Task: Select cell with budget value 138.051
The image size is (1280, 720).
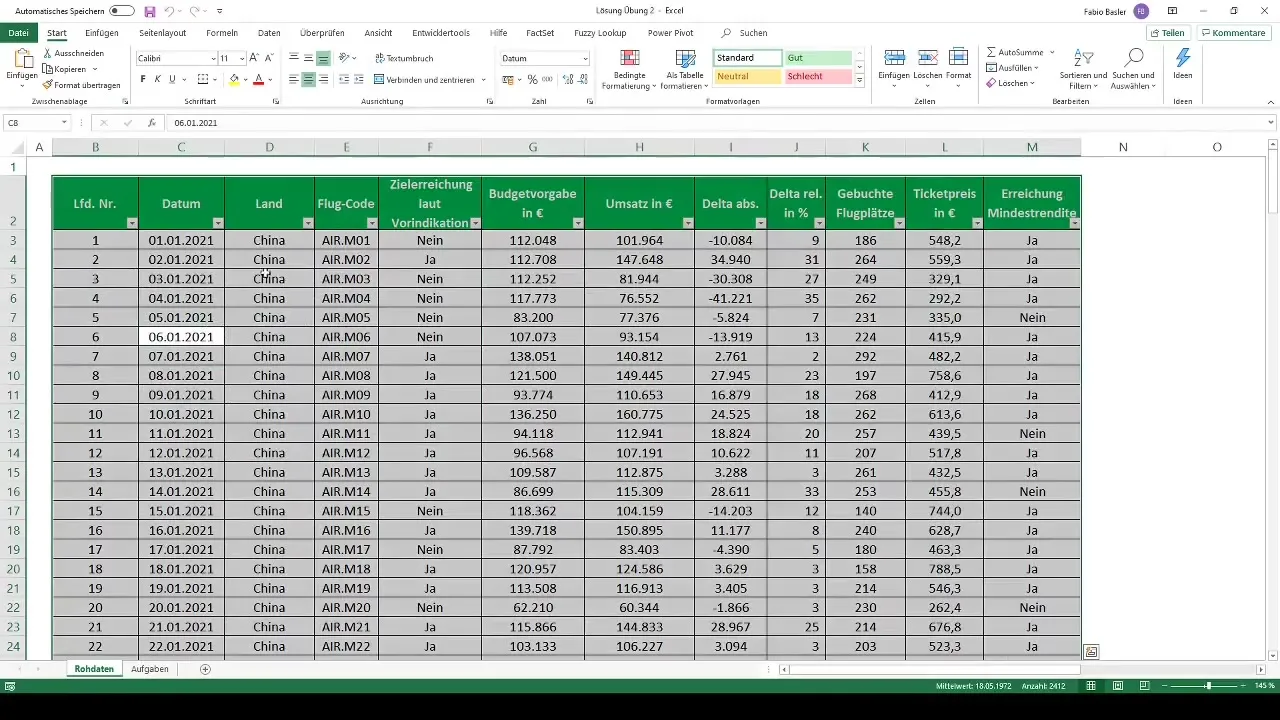Action: [x=533, y=356]
